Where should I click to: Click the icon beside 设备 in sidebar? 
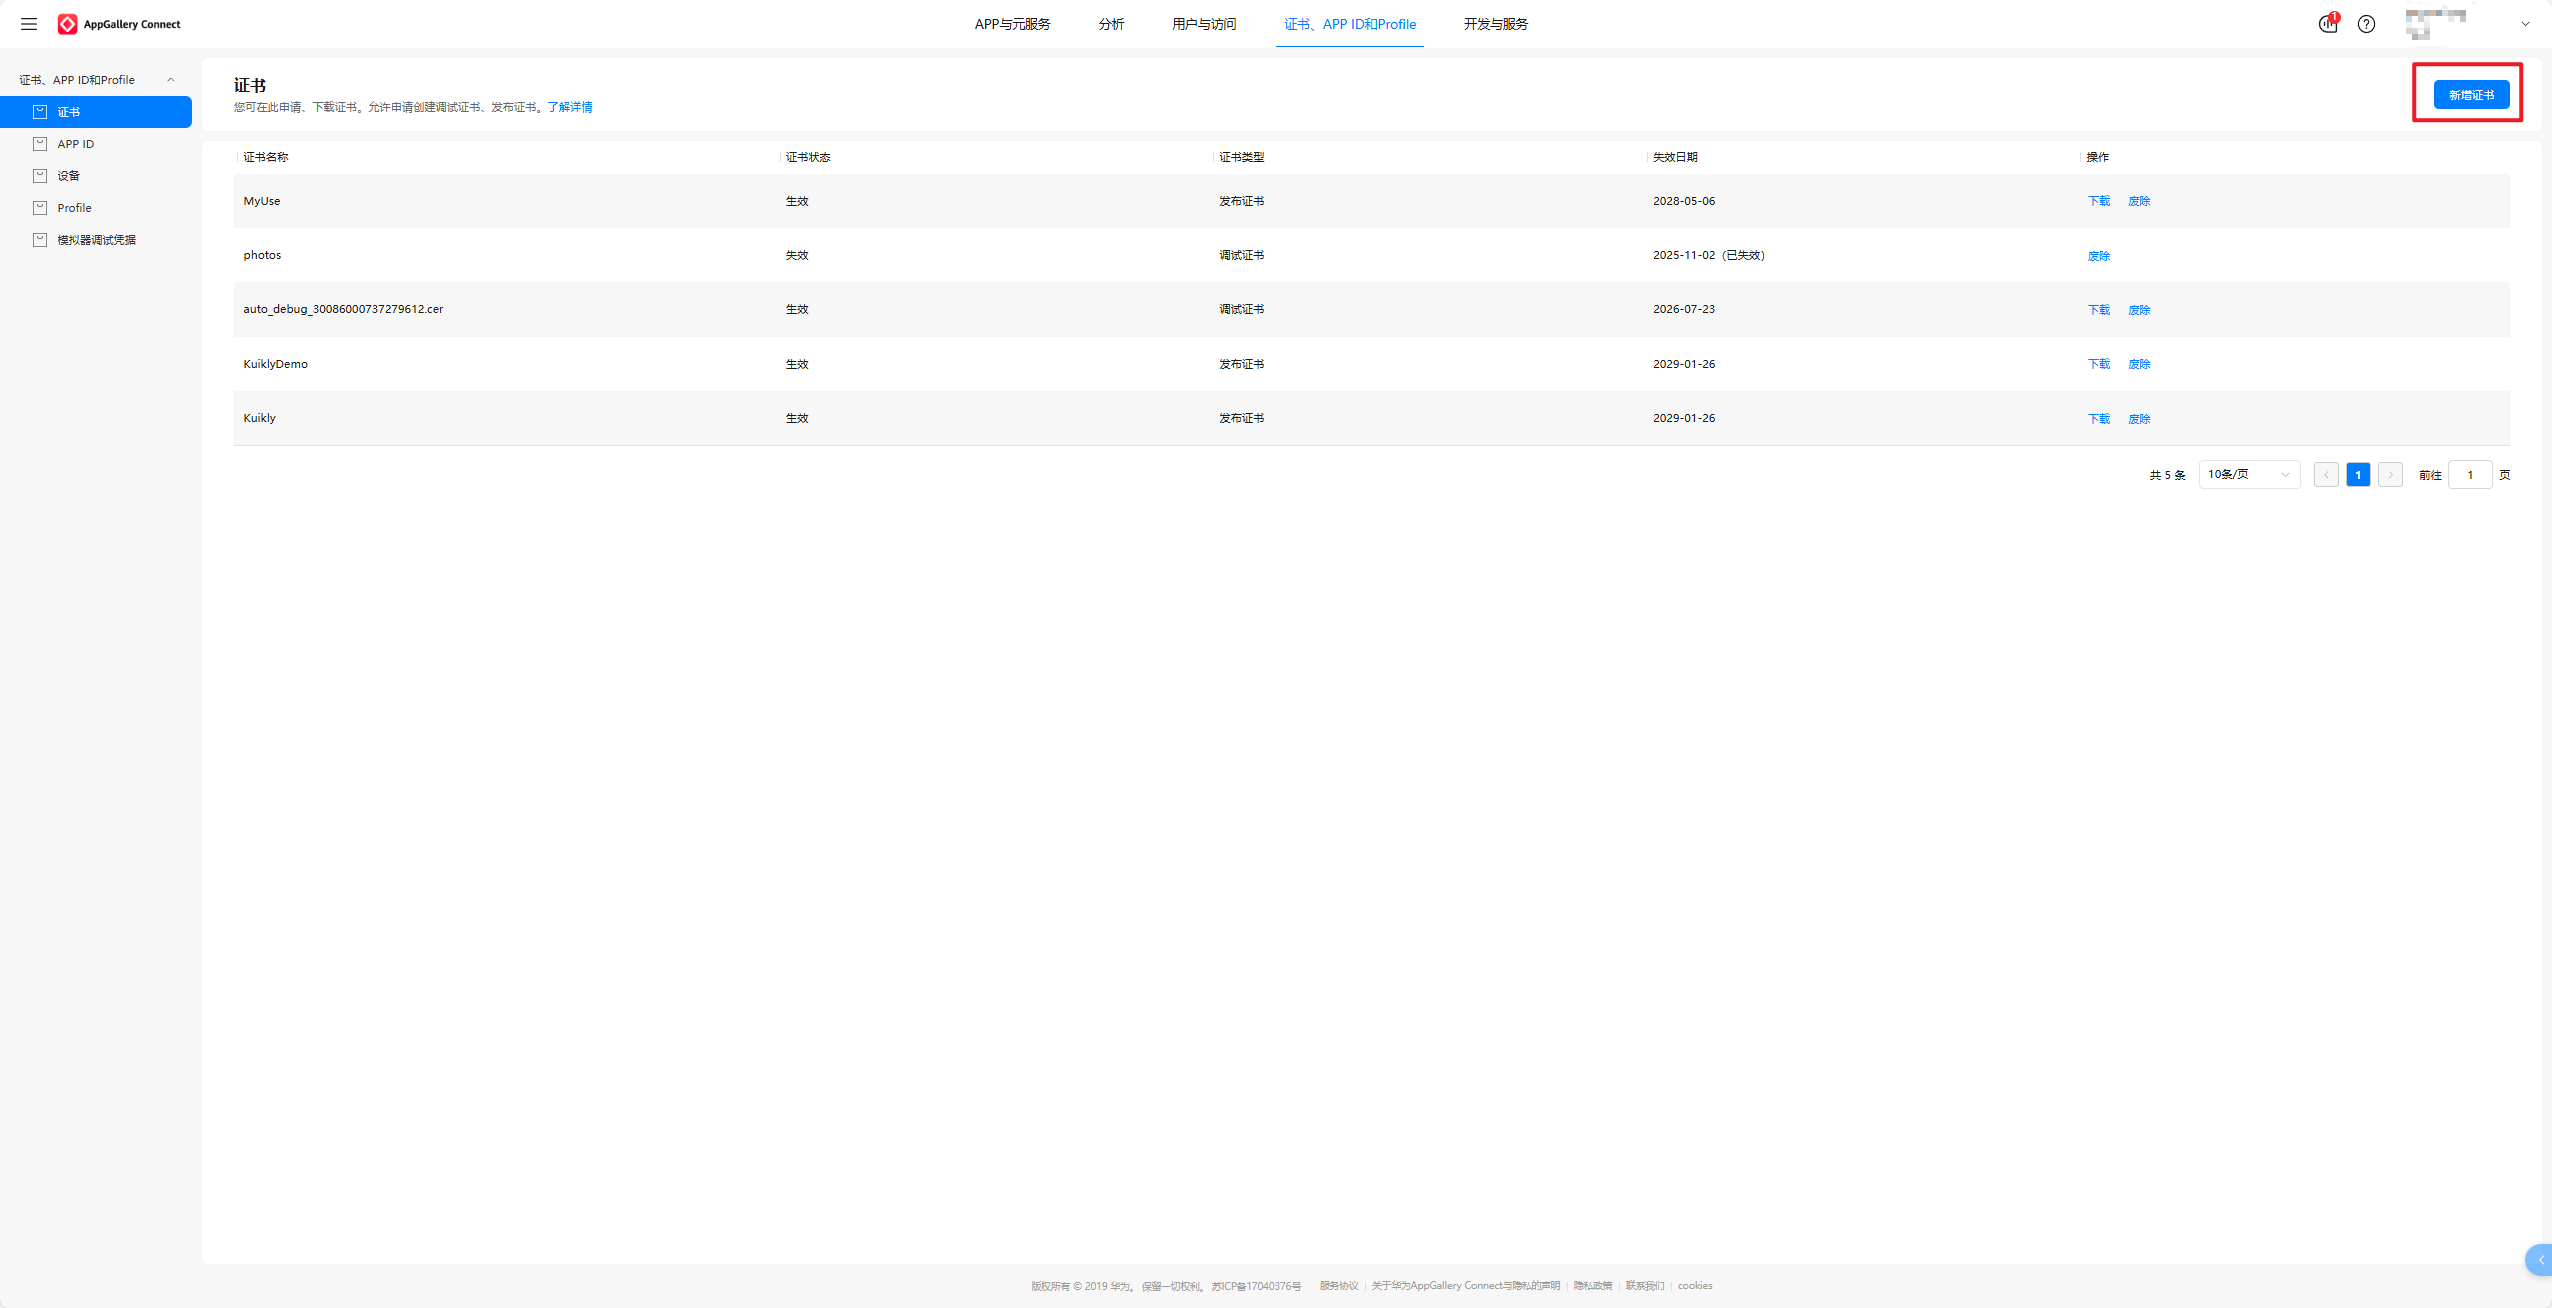click(40, 176)
